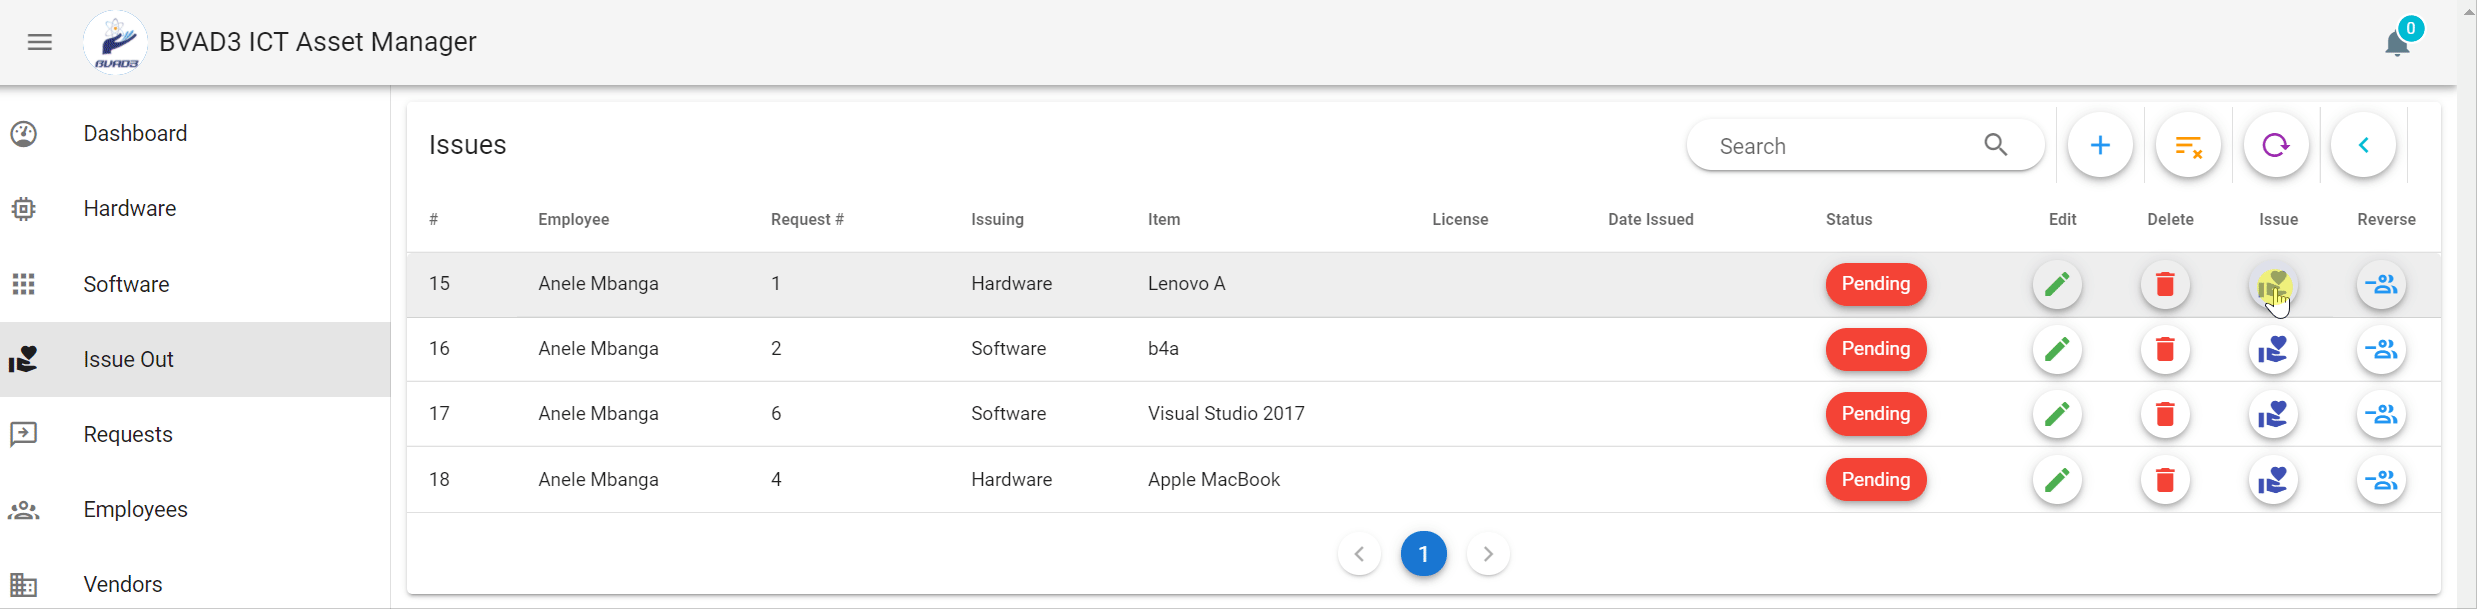Click the notification bell icon
Viewport: 2477px width, 609px height.
point(2396,45)
